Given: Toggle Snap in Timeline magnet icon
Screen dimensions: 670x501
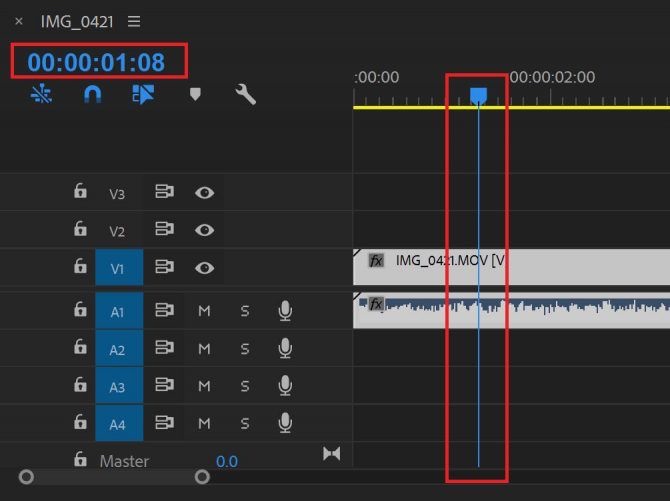Looking at the screenshot, I should (x=92, y=94).
